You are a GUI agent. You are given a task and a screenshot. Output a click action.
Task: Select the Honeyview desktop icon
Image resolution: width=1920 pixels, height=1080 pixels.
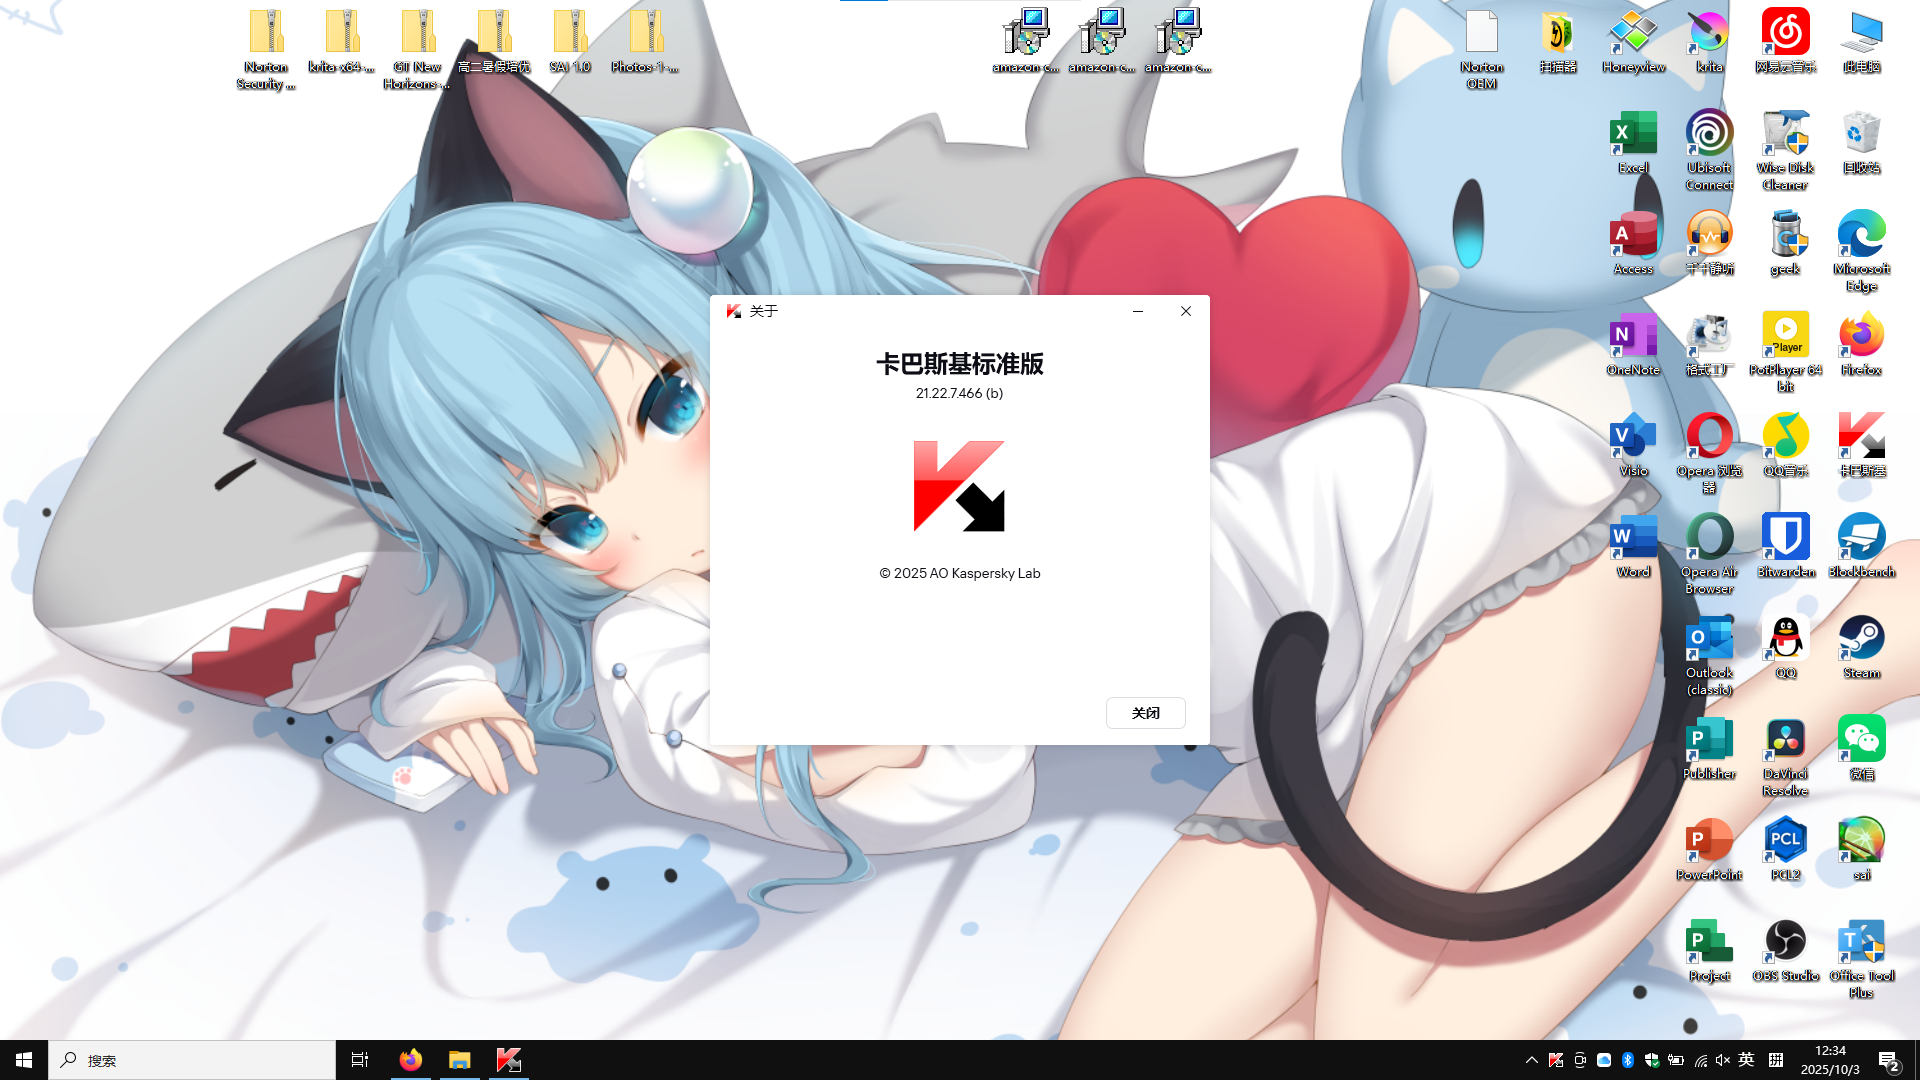(x=1633, y=42)
